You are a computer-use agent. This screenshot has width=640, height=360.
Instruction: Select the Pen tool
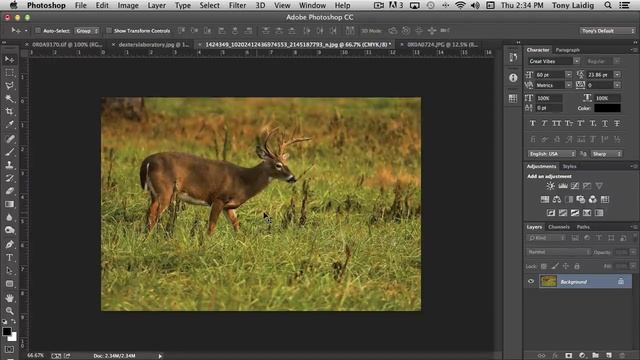coord(9,244)
